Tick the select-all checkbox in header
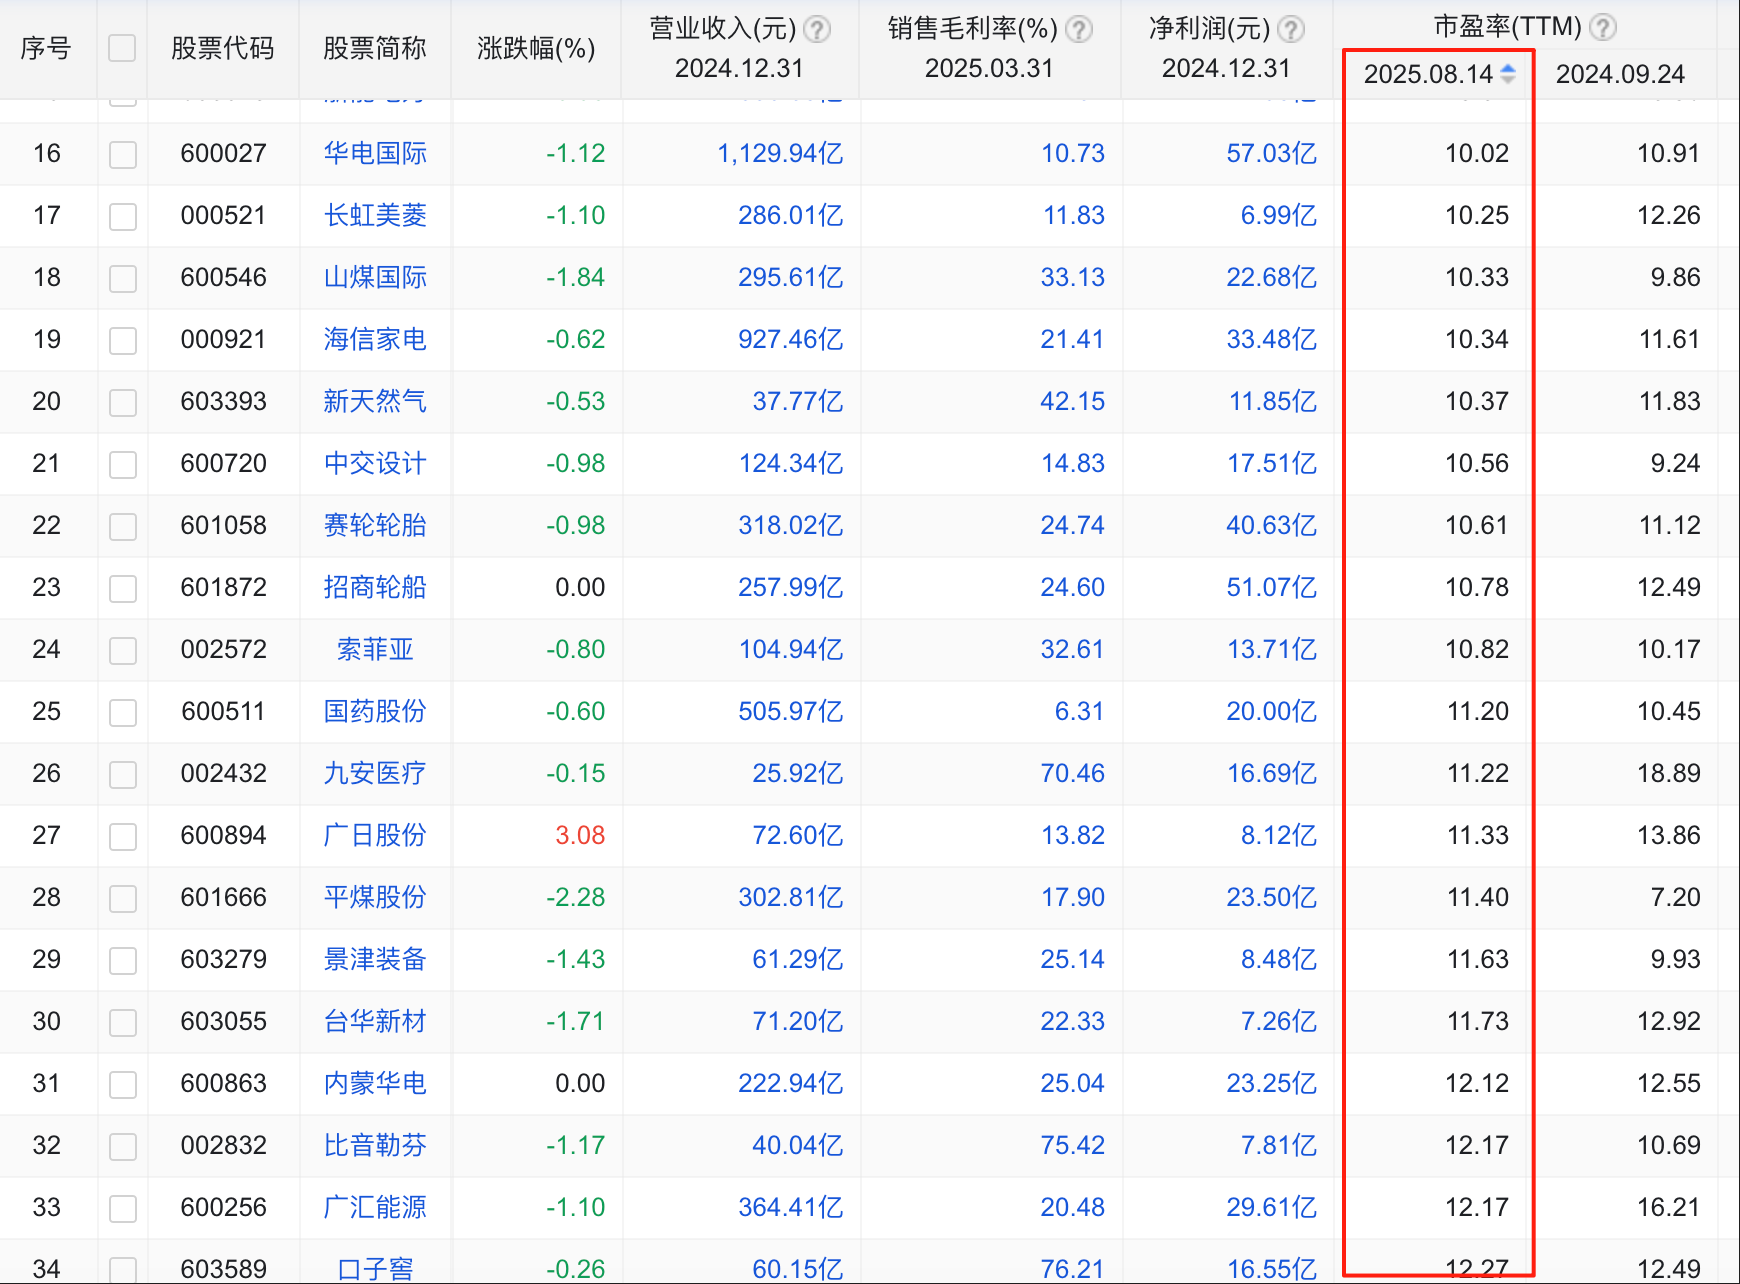Image resolution: width=1740 pixels, height=1284 pixels. 122,48
